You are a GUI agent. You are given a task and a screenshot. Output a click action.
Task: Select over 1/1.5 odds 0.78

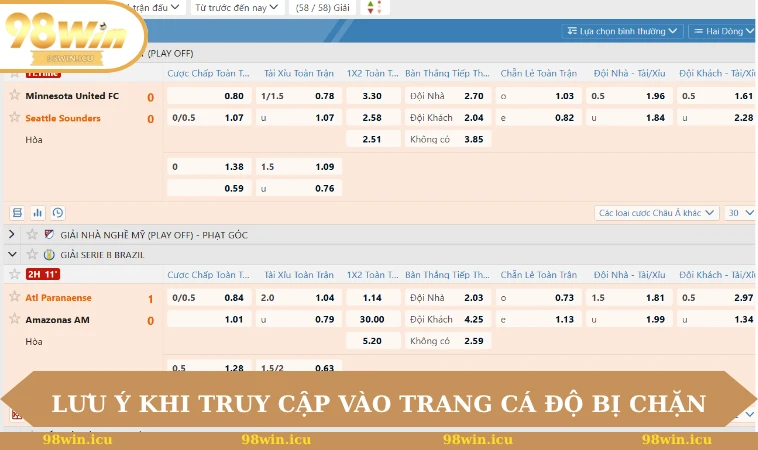298,96
